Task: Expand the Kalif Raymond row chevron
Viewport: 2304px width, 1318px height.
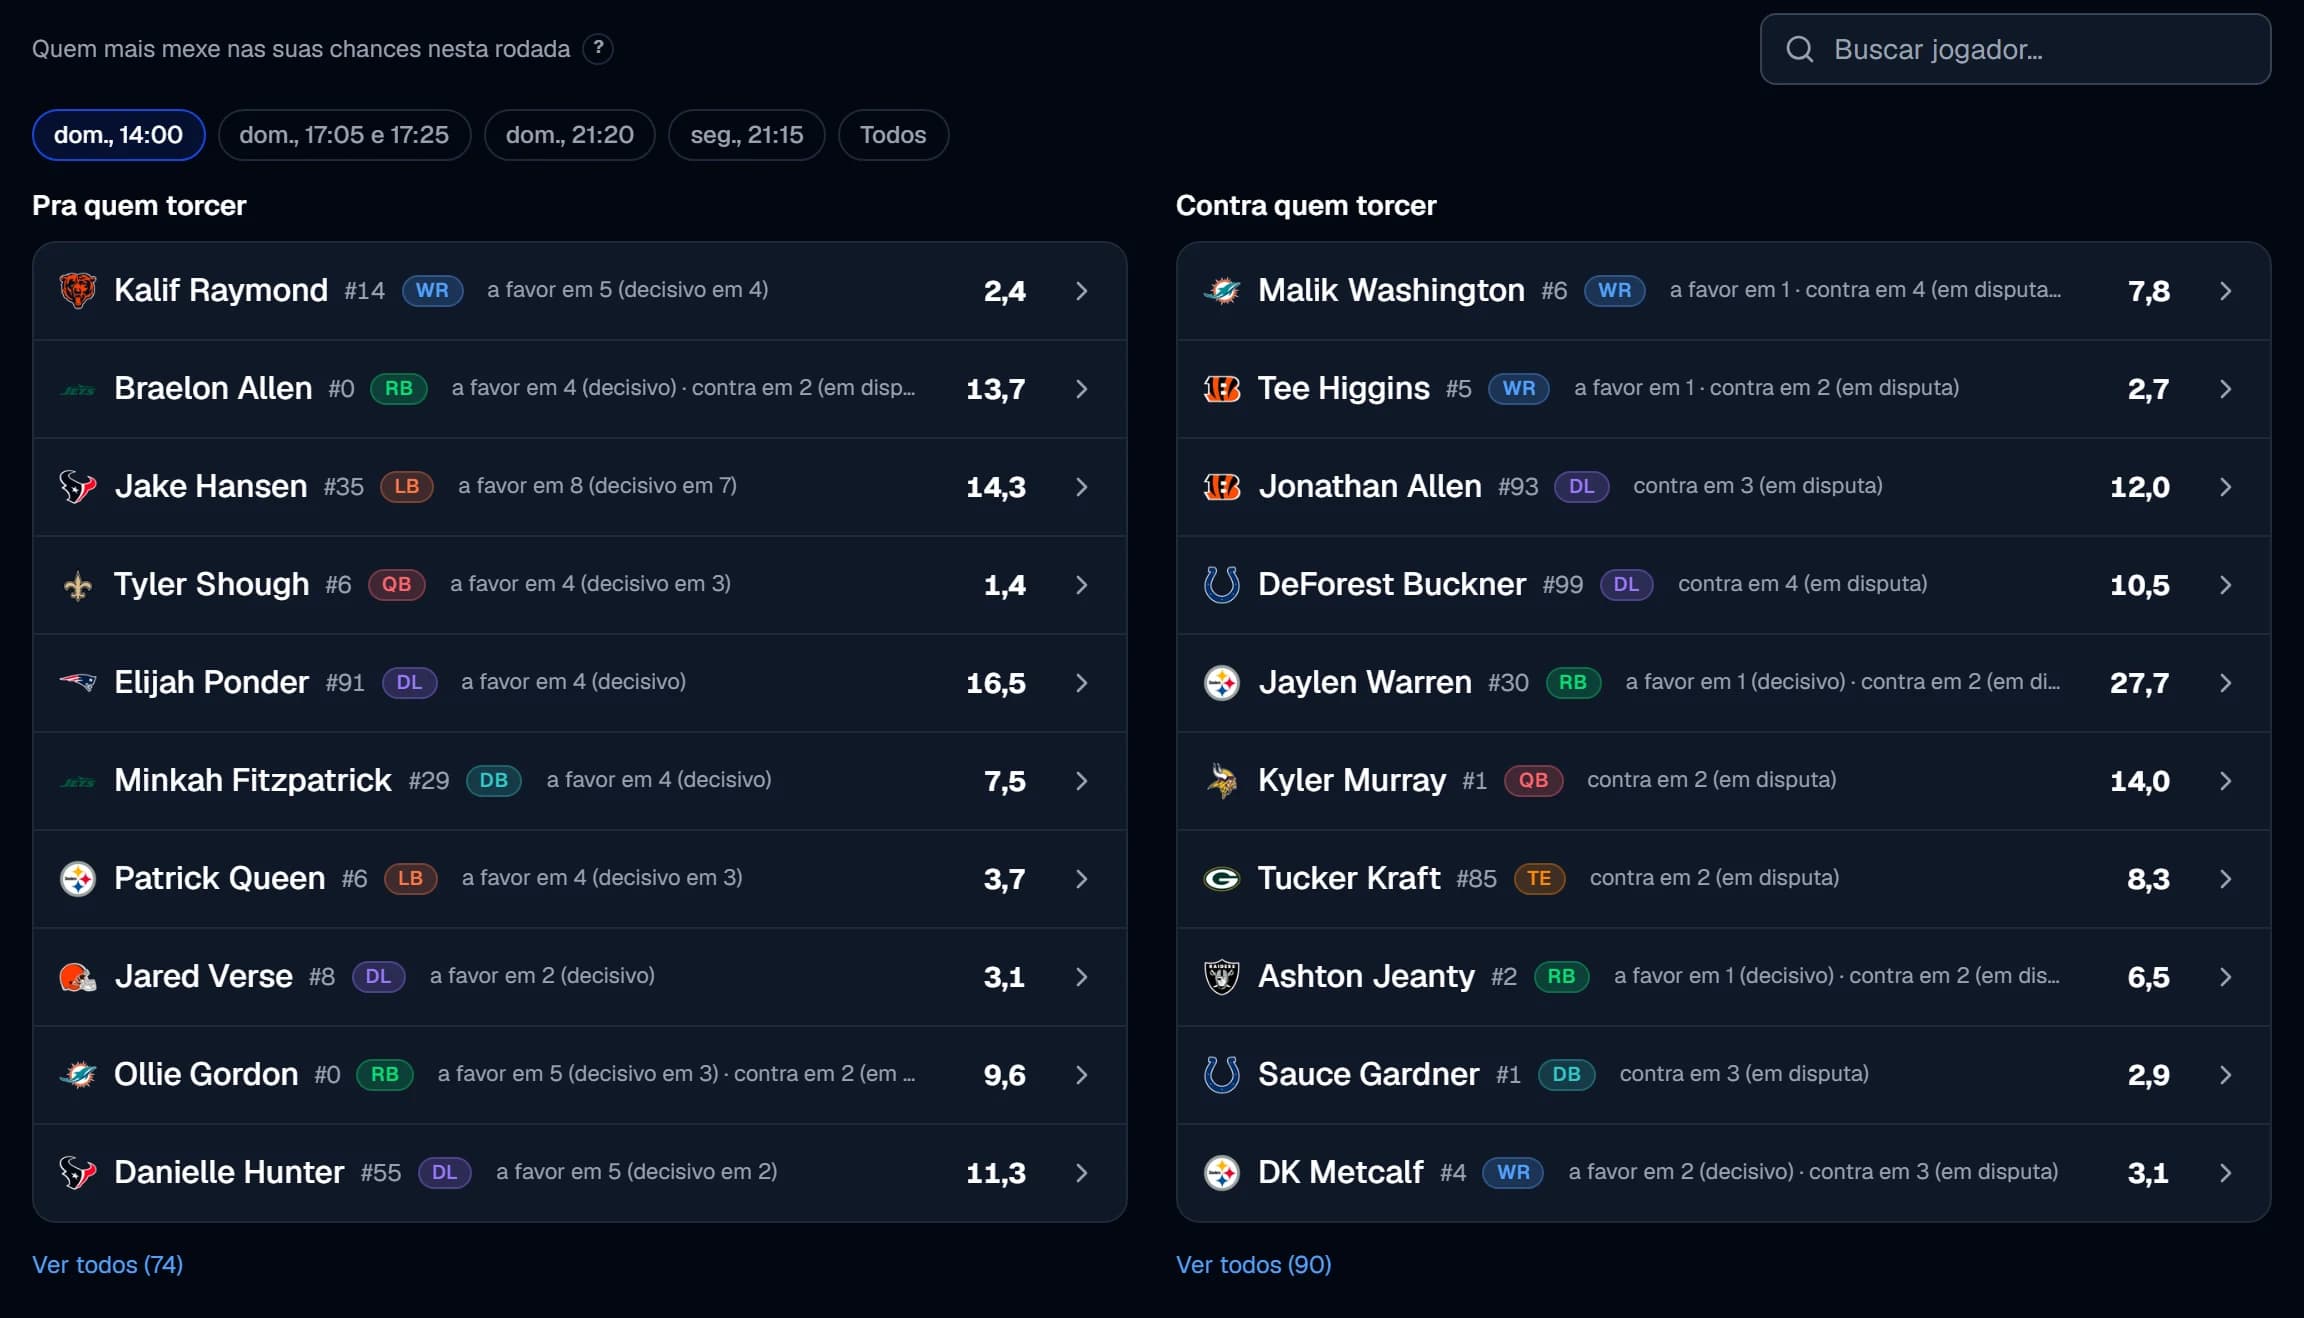Action: (x=1081, y=290)
